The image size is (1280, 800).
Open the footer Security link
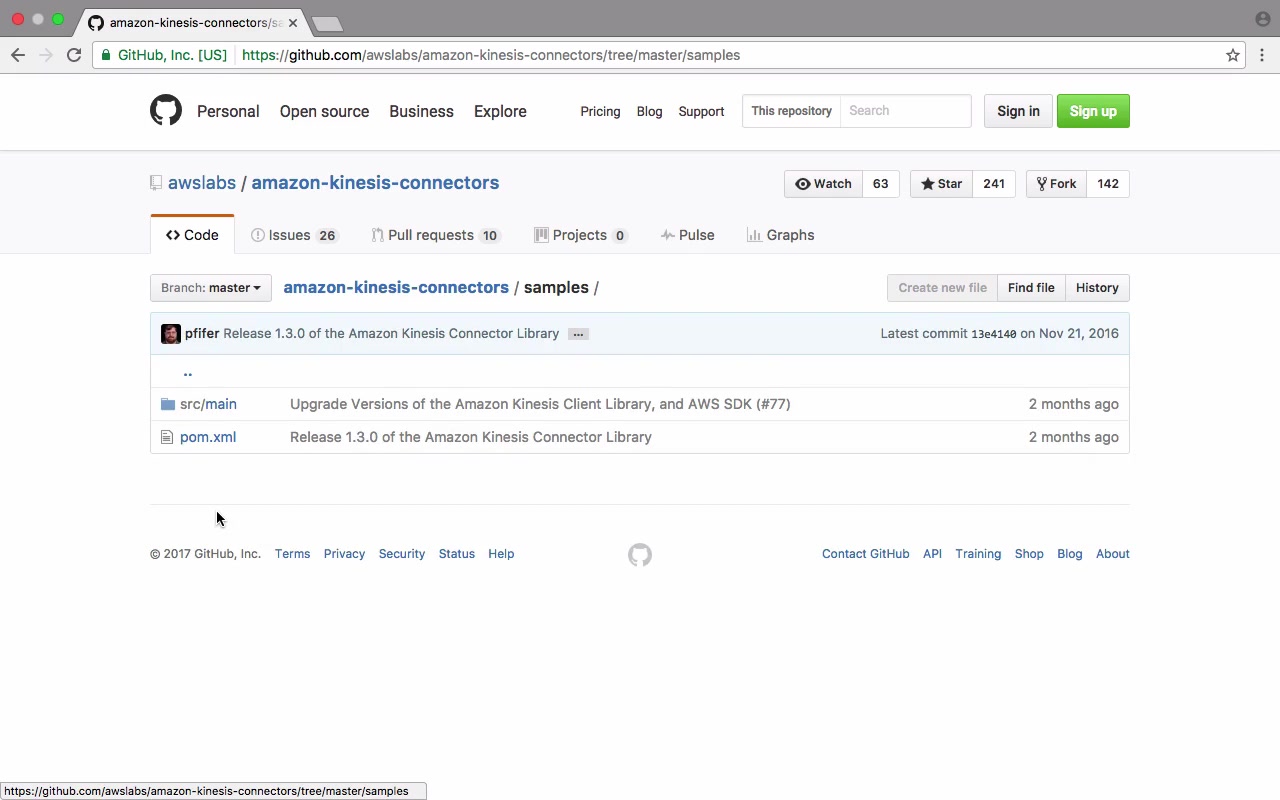point(402,554)
